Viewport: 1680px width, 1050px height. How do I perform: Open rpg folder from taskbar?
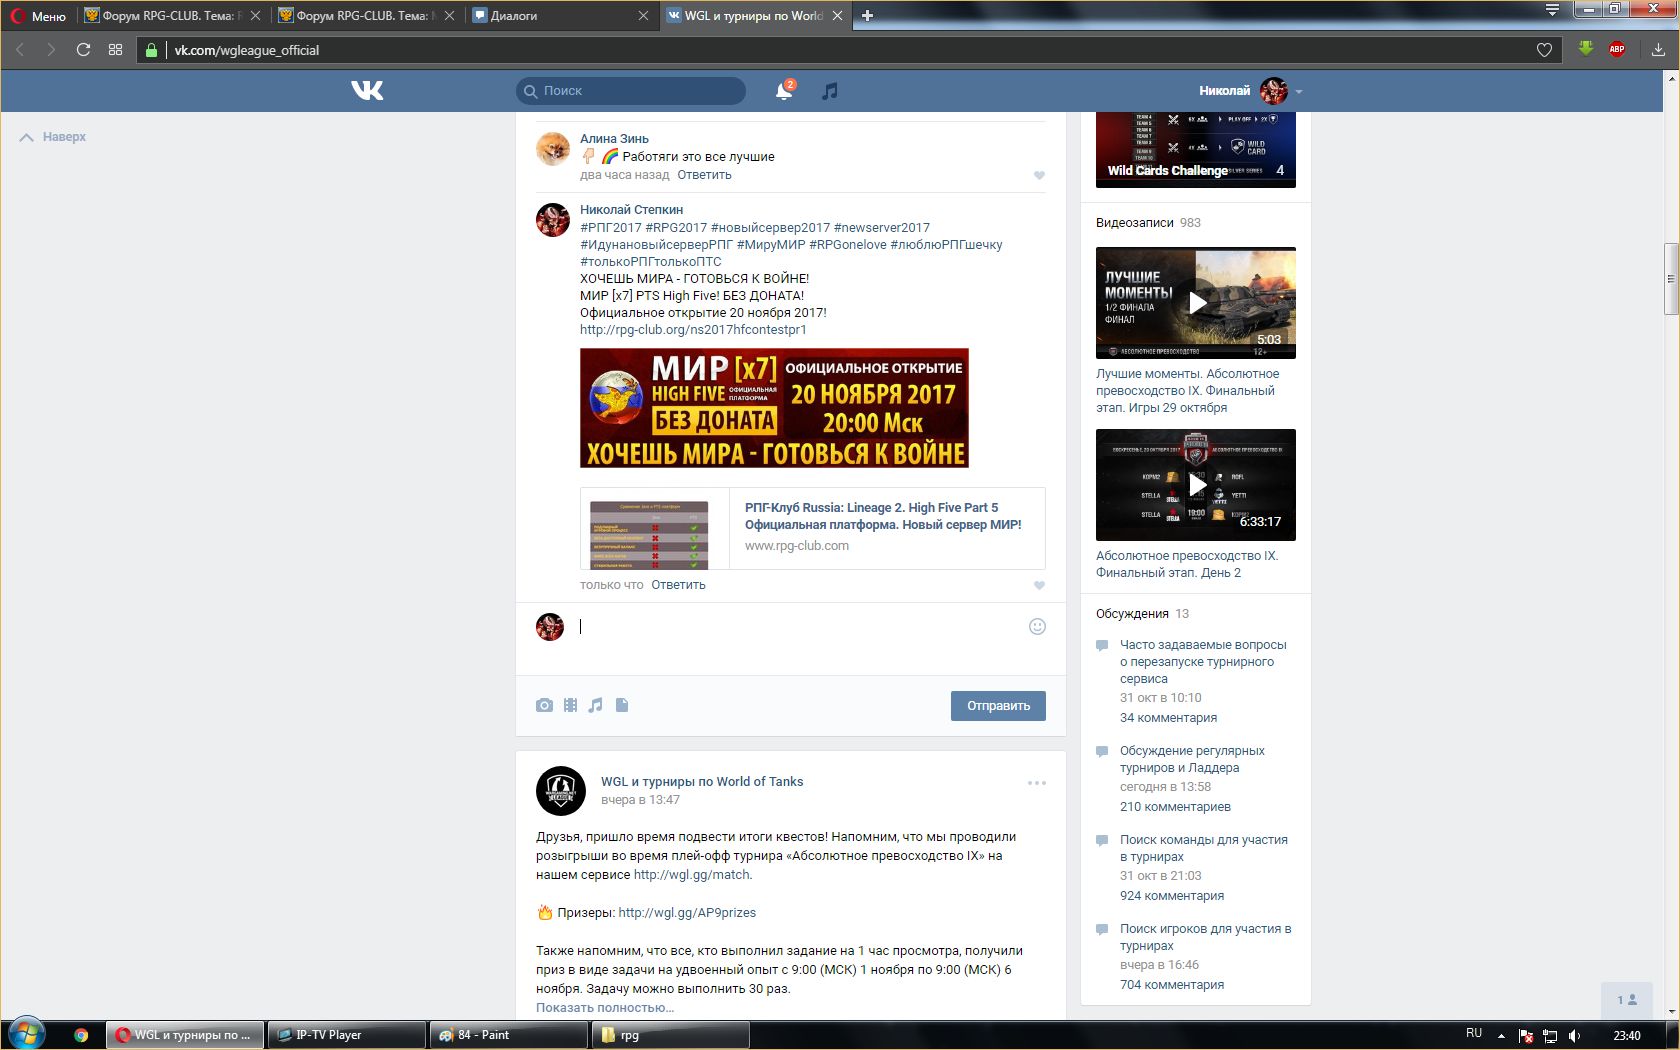pos(671,1035)
